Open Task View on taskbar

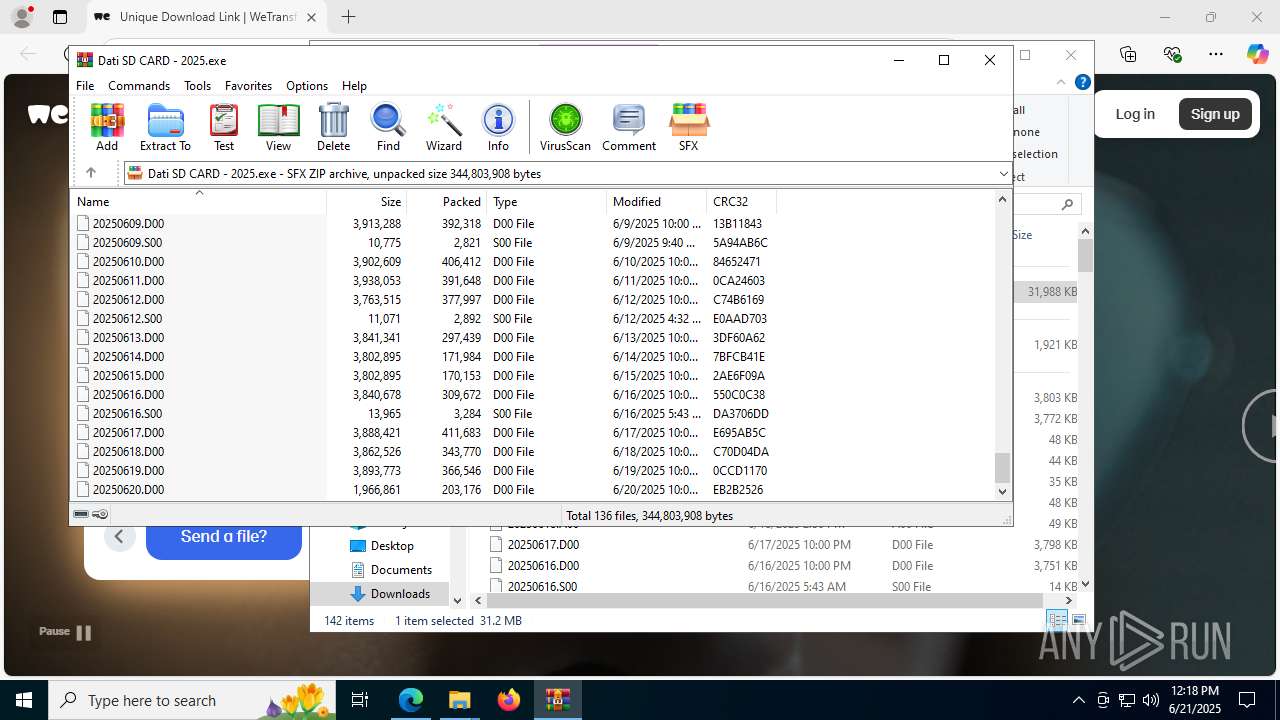click(360, 700)
